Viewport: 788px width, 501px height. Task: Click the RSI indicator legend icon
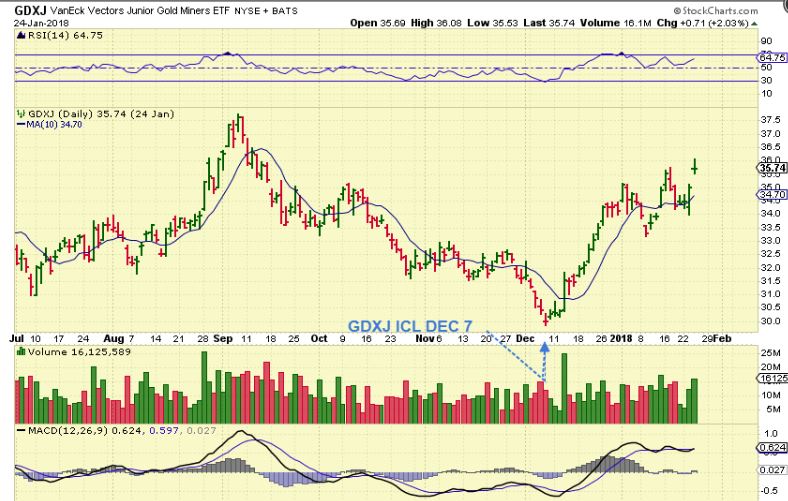point(21,36)
